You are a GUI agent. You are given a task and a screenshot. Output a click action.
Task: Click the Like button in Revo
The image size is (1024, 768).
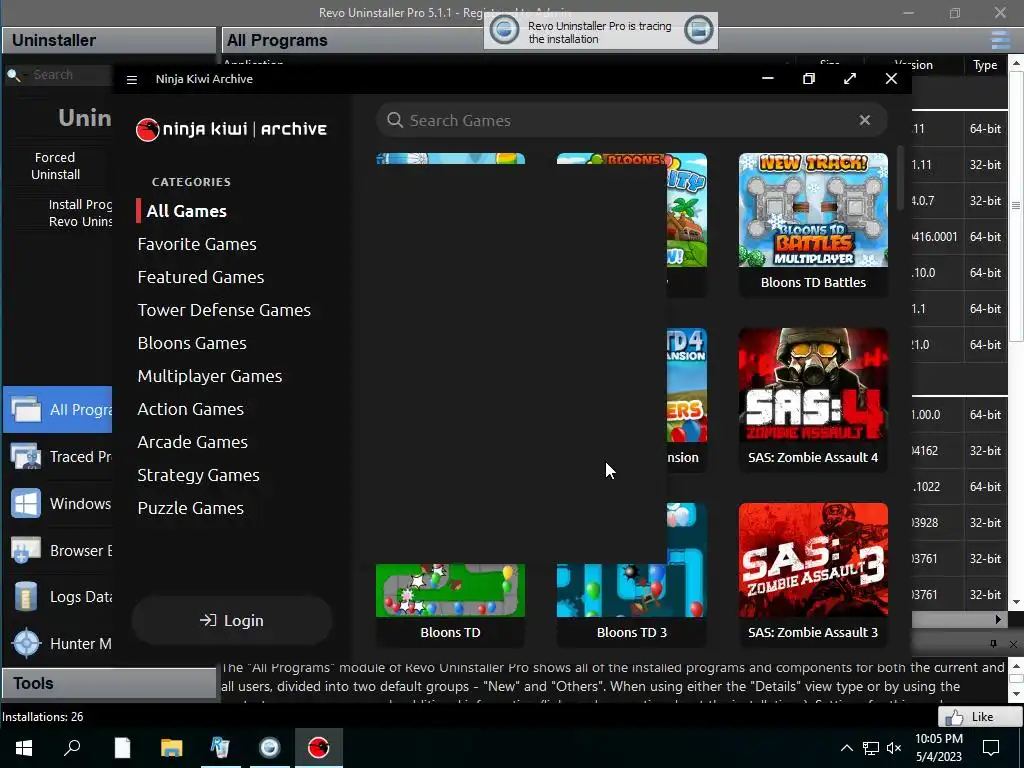click(980, 716)
